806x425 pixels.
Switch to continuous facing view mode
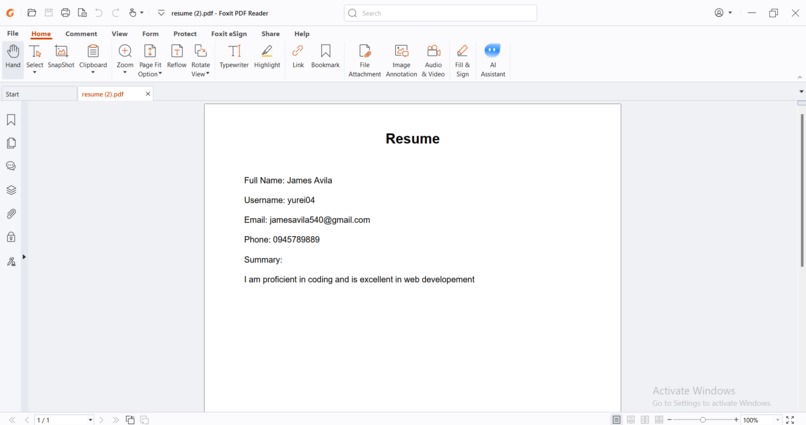click(658, 420)
